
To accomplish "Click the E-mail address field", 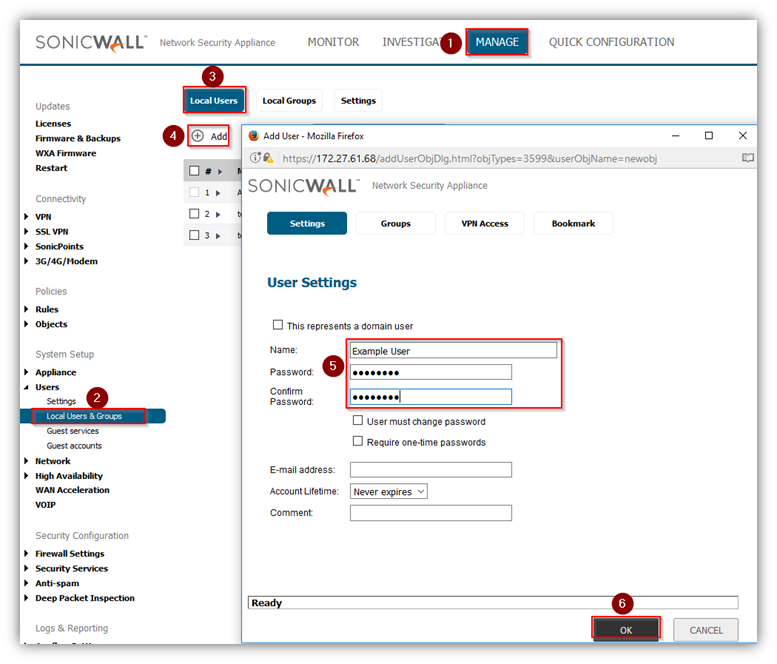I will click(431, 469).
